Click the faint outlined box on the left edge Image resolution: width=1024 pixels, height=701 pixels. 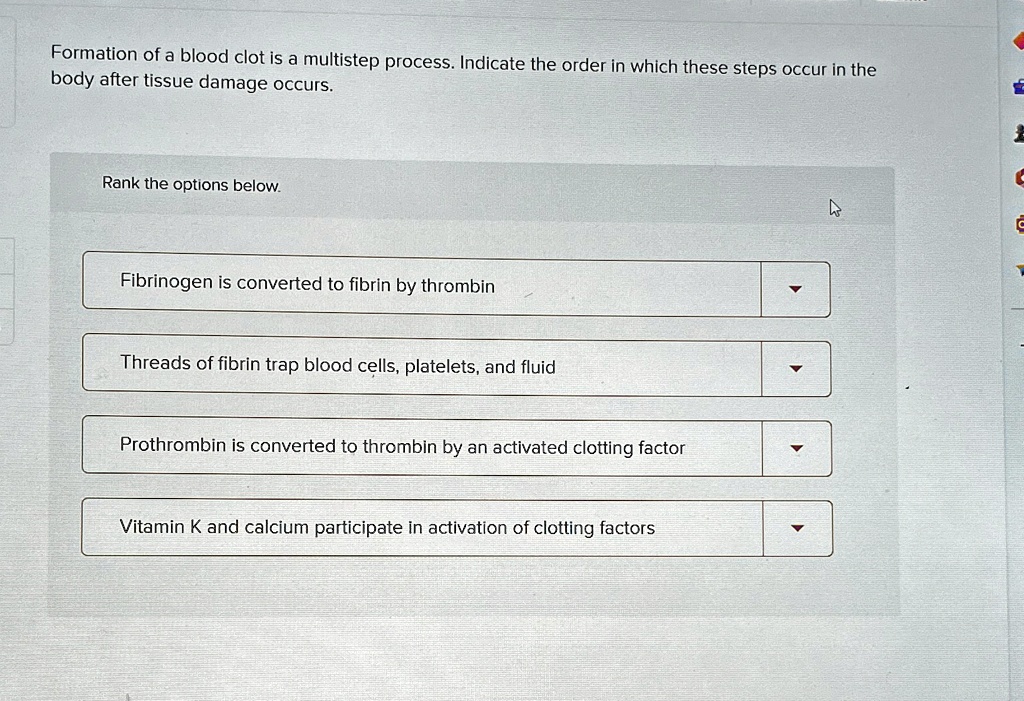[4, 280]
